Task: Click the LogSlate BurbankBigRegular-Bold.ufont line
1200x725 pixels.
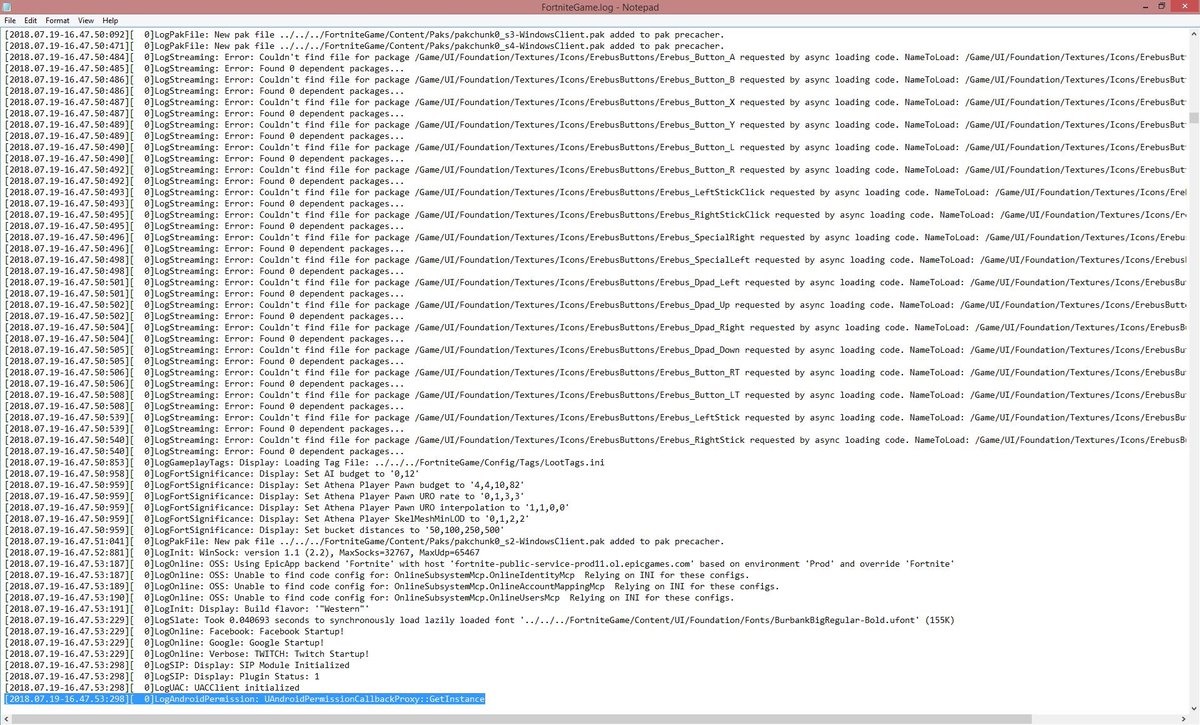Action: pos(479,619)
